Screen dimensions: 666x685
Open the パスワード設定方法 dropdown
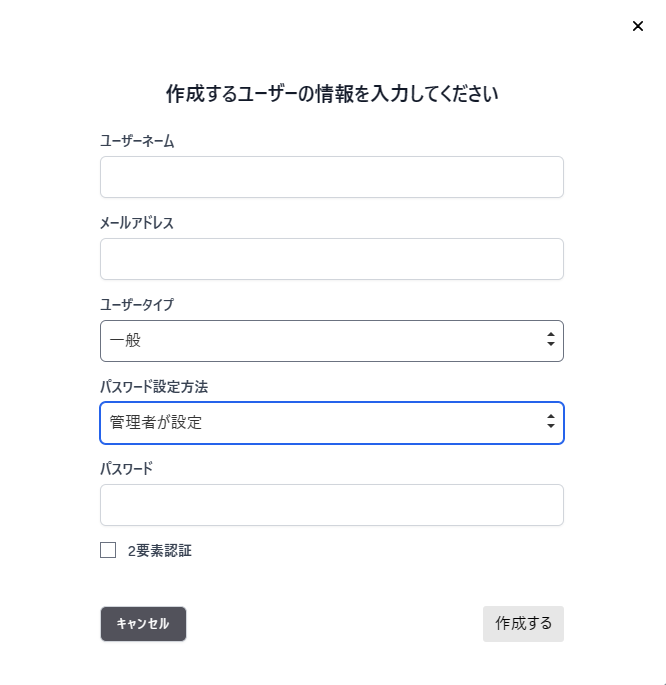coord(332,423)
